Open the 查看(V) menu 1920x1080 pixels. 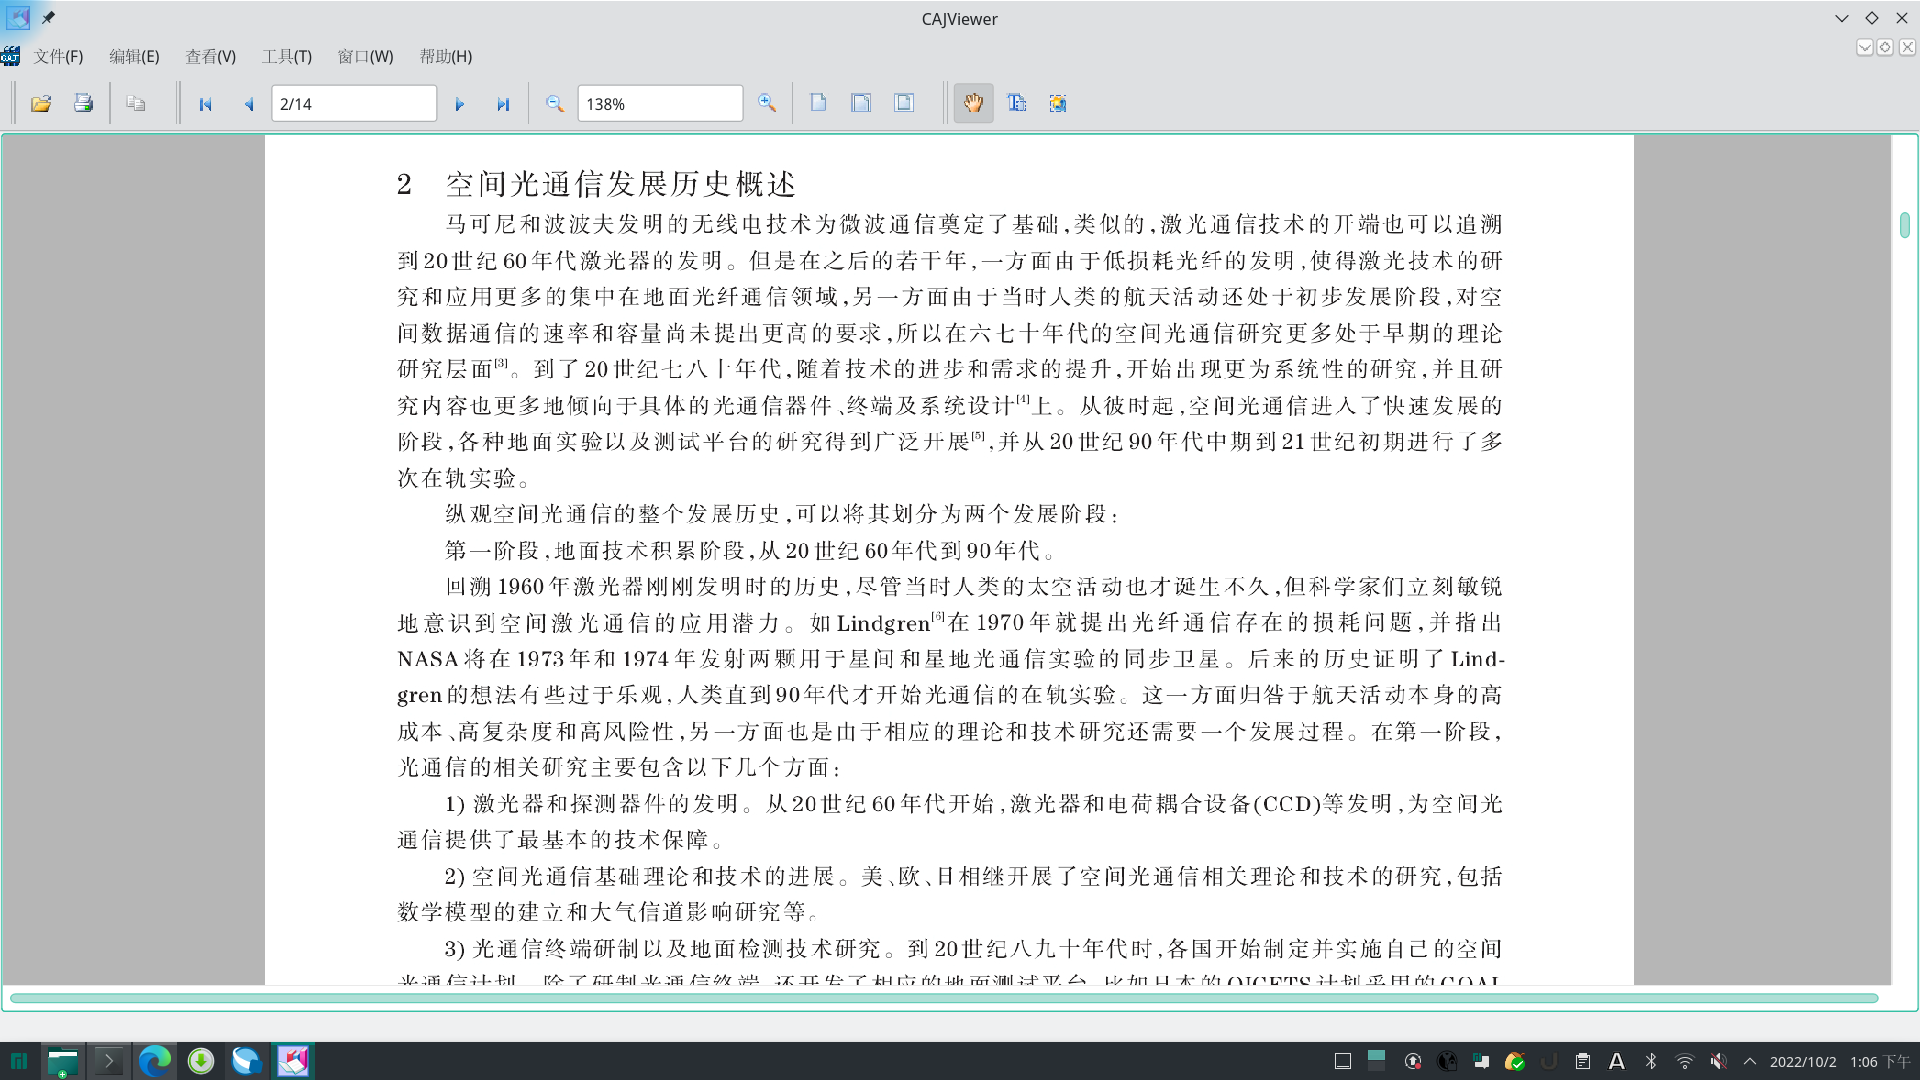tap(210, 56)
